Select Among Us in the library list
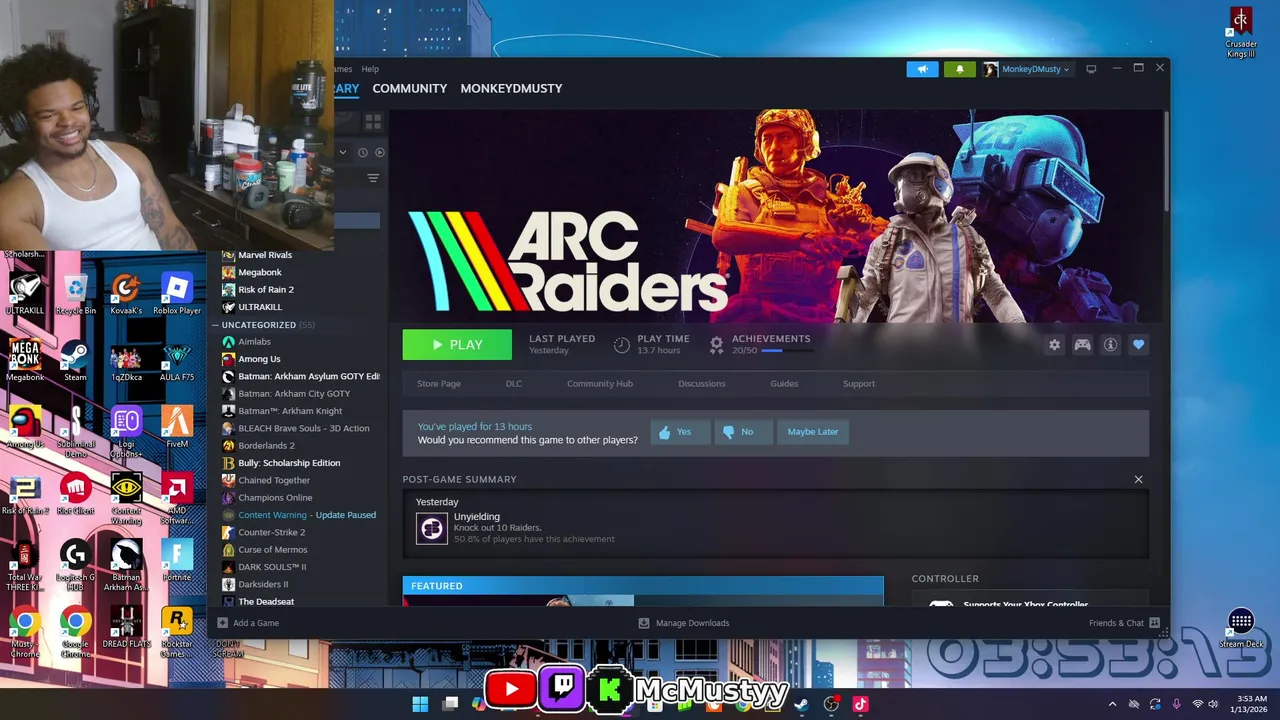1280x720 pixels. [259, 359]
